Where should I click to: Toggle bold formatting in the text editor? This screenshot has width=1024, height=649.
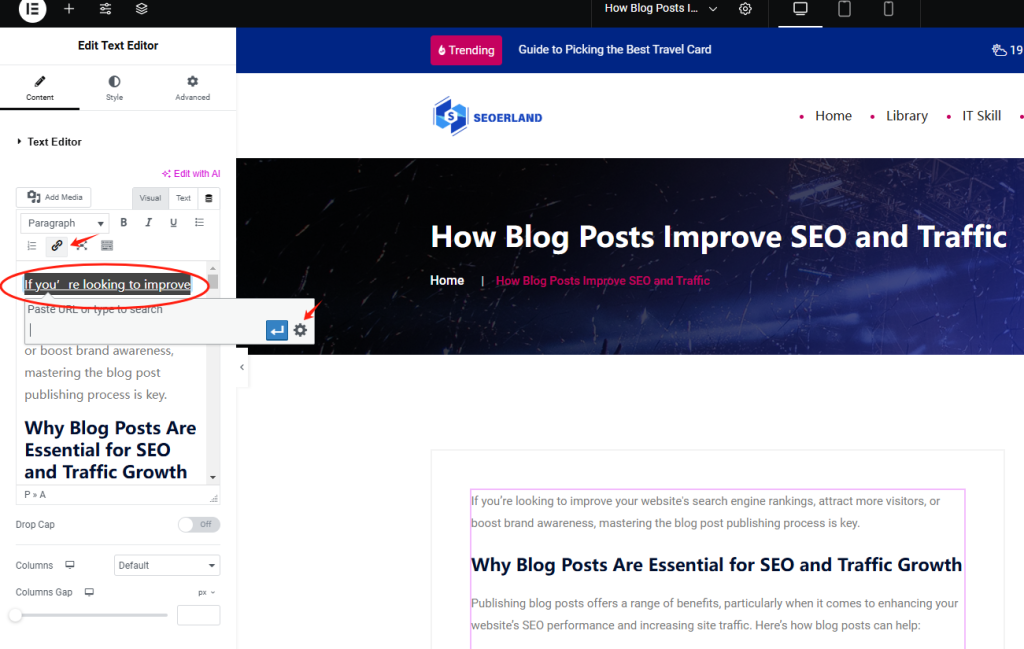[x=123, y=223]
